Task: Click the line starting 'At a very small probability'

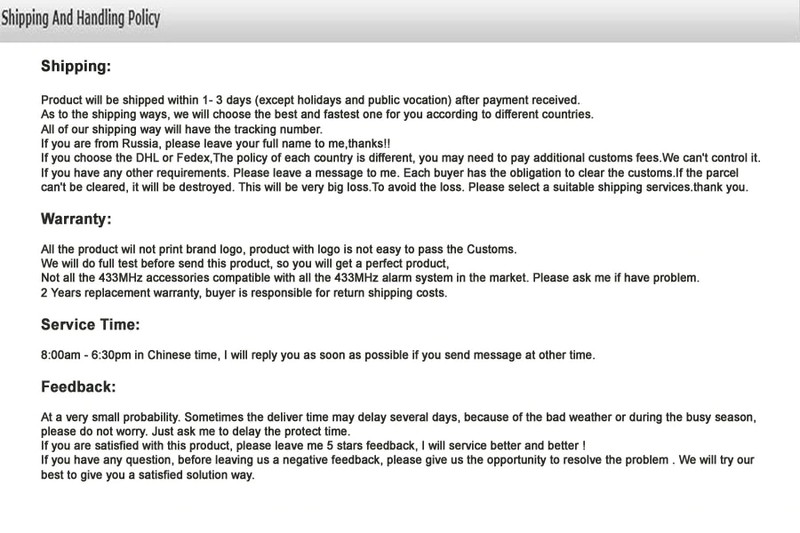Action: 400,416
